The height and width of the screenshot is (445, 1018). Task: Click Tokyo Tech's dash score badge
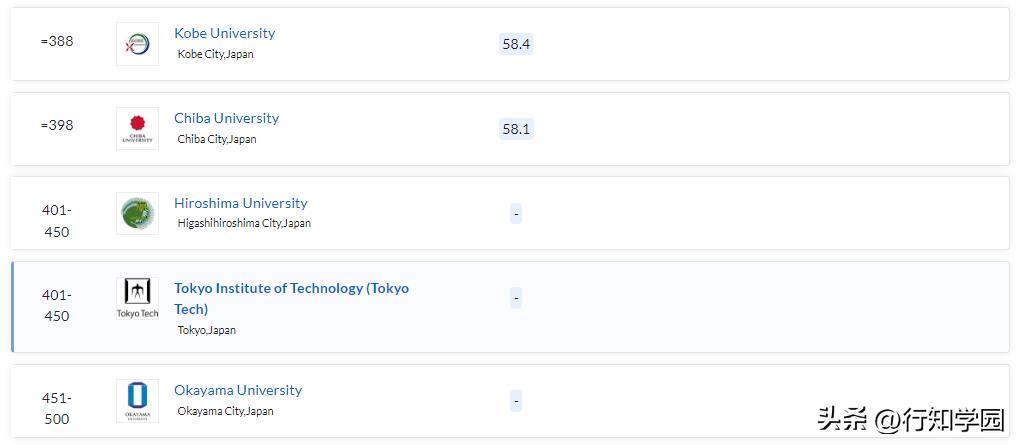point(516,297)
